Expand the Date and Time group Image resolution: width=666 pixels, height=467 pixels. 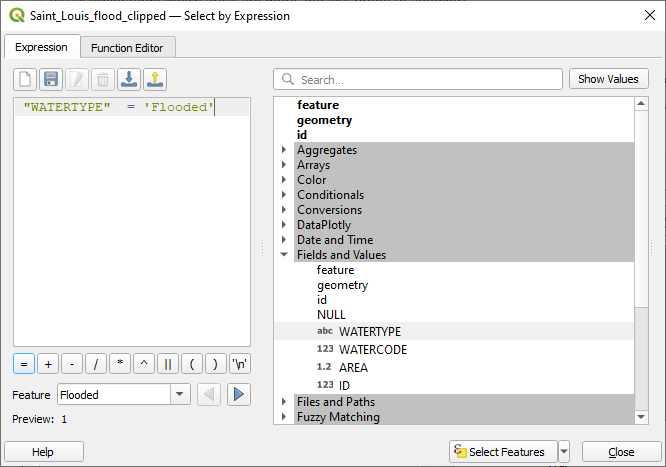284,240
